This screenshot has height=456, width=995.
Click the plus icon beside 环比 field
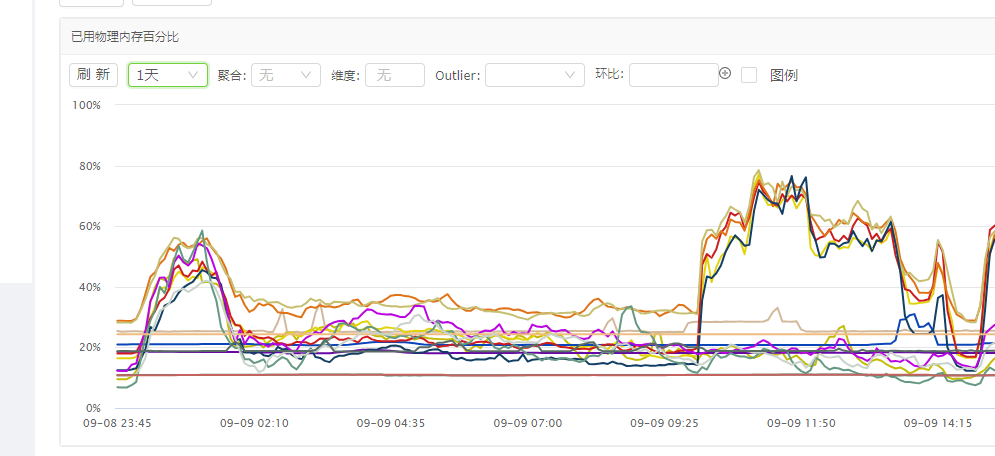point(726,73)
